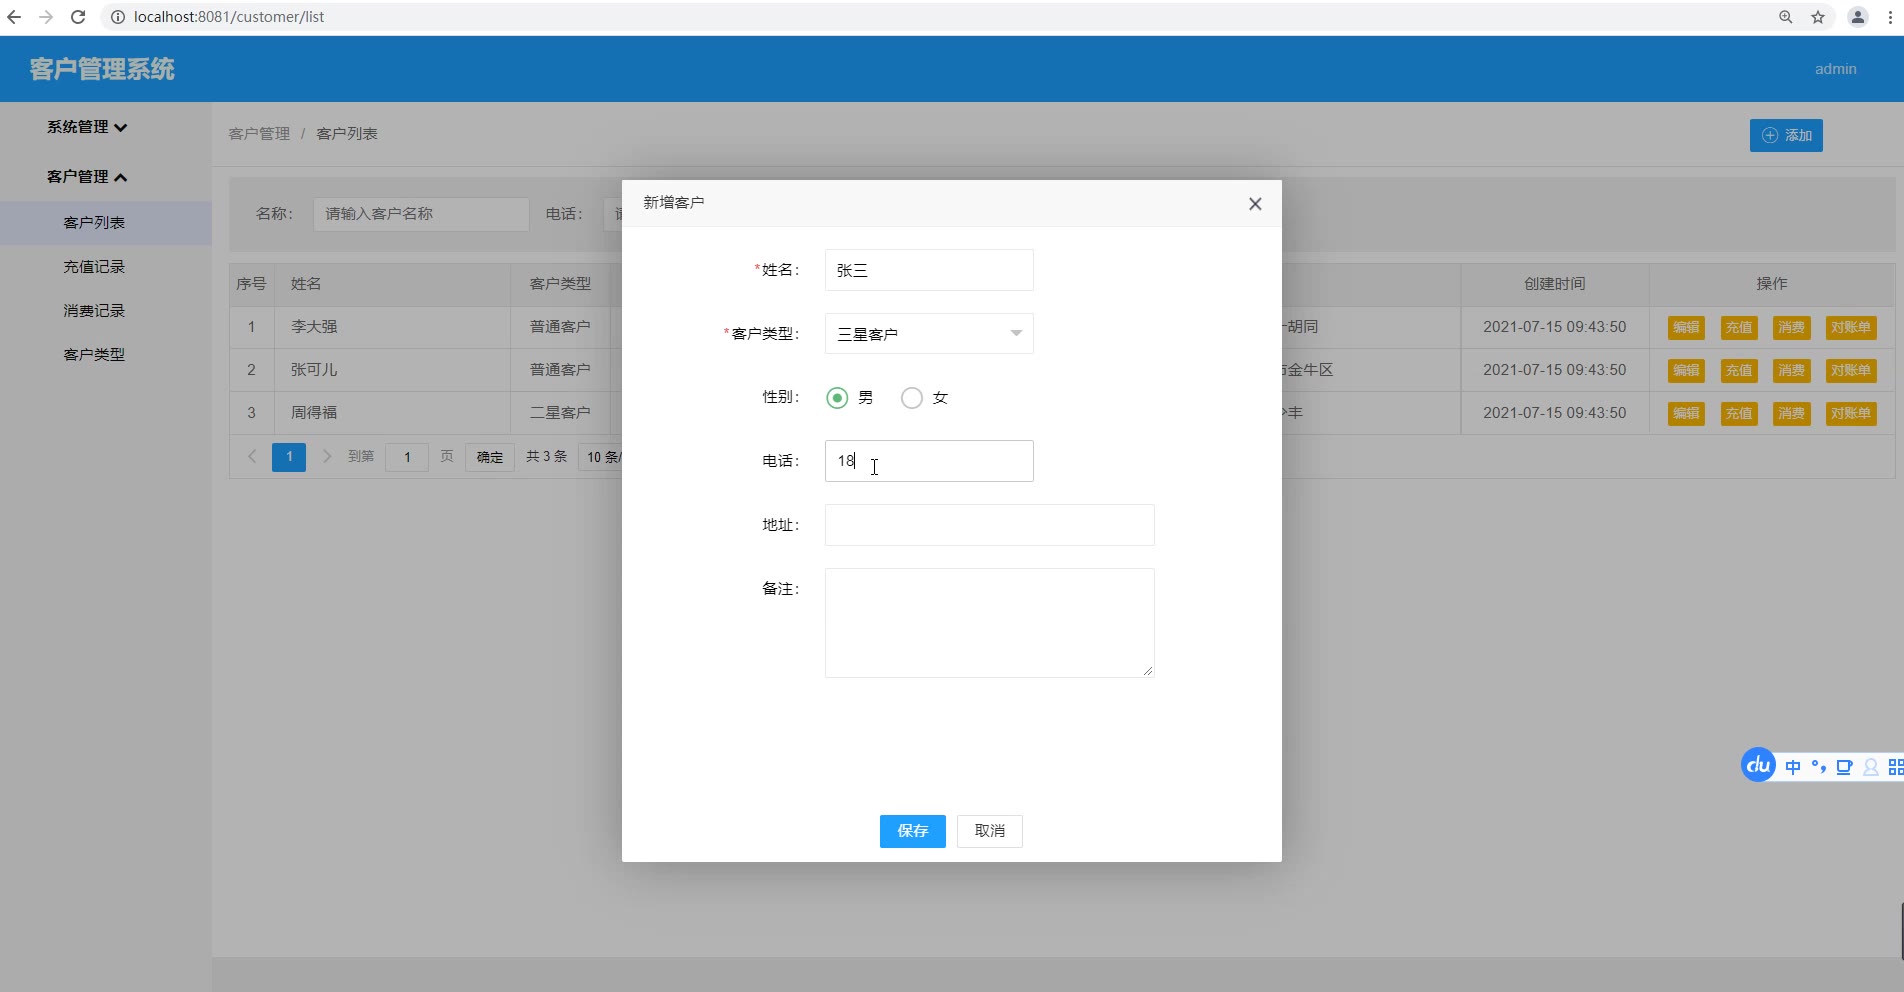Collapse the 客户管理 sidebar menu
Screen dimensions: 1904x992
click(87, 177)
